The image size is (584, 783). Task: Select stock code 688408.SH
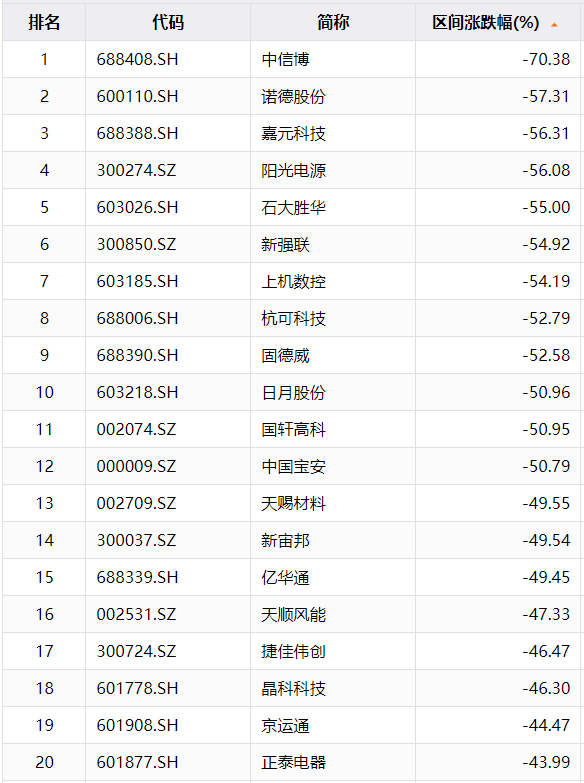click(137, 59)
